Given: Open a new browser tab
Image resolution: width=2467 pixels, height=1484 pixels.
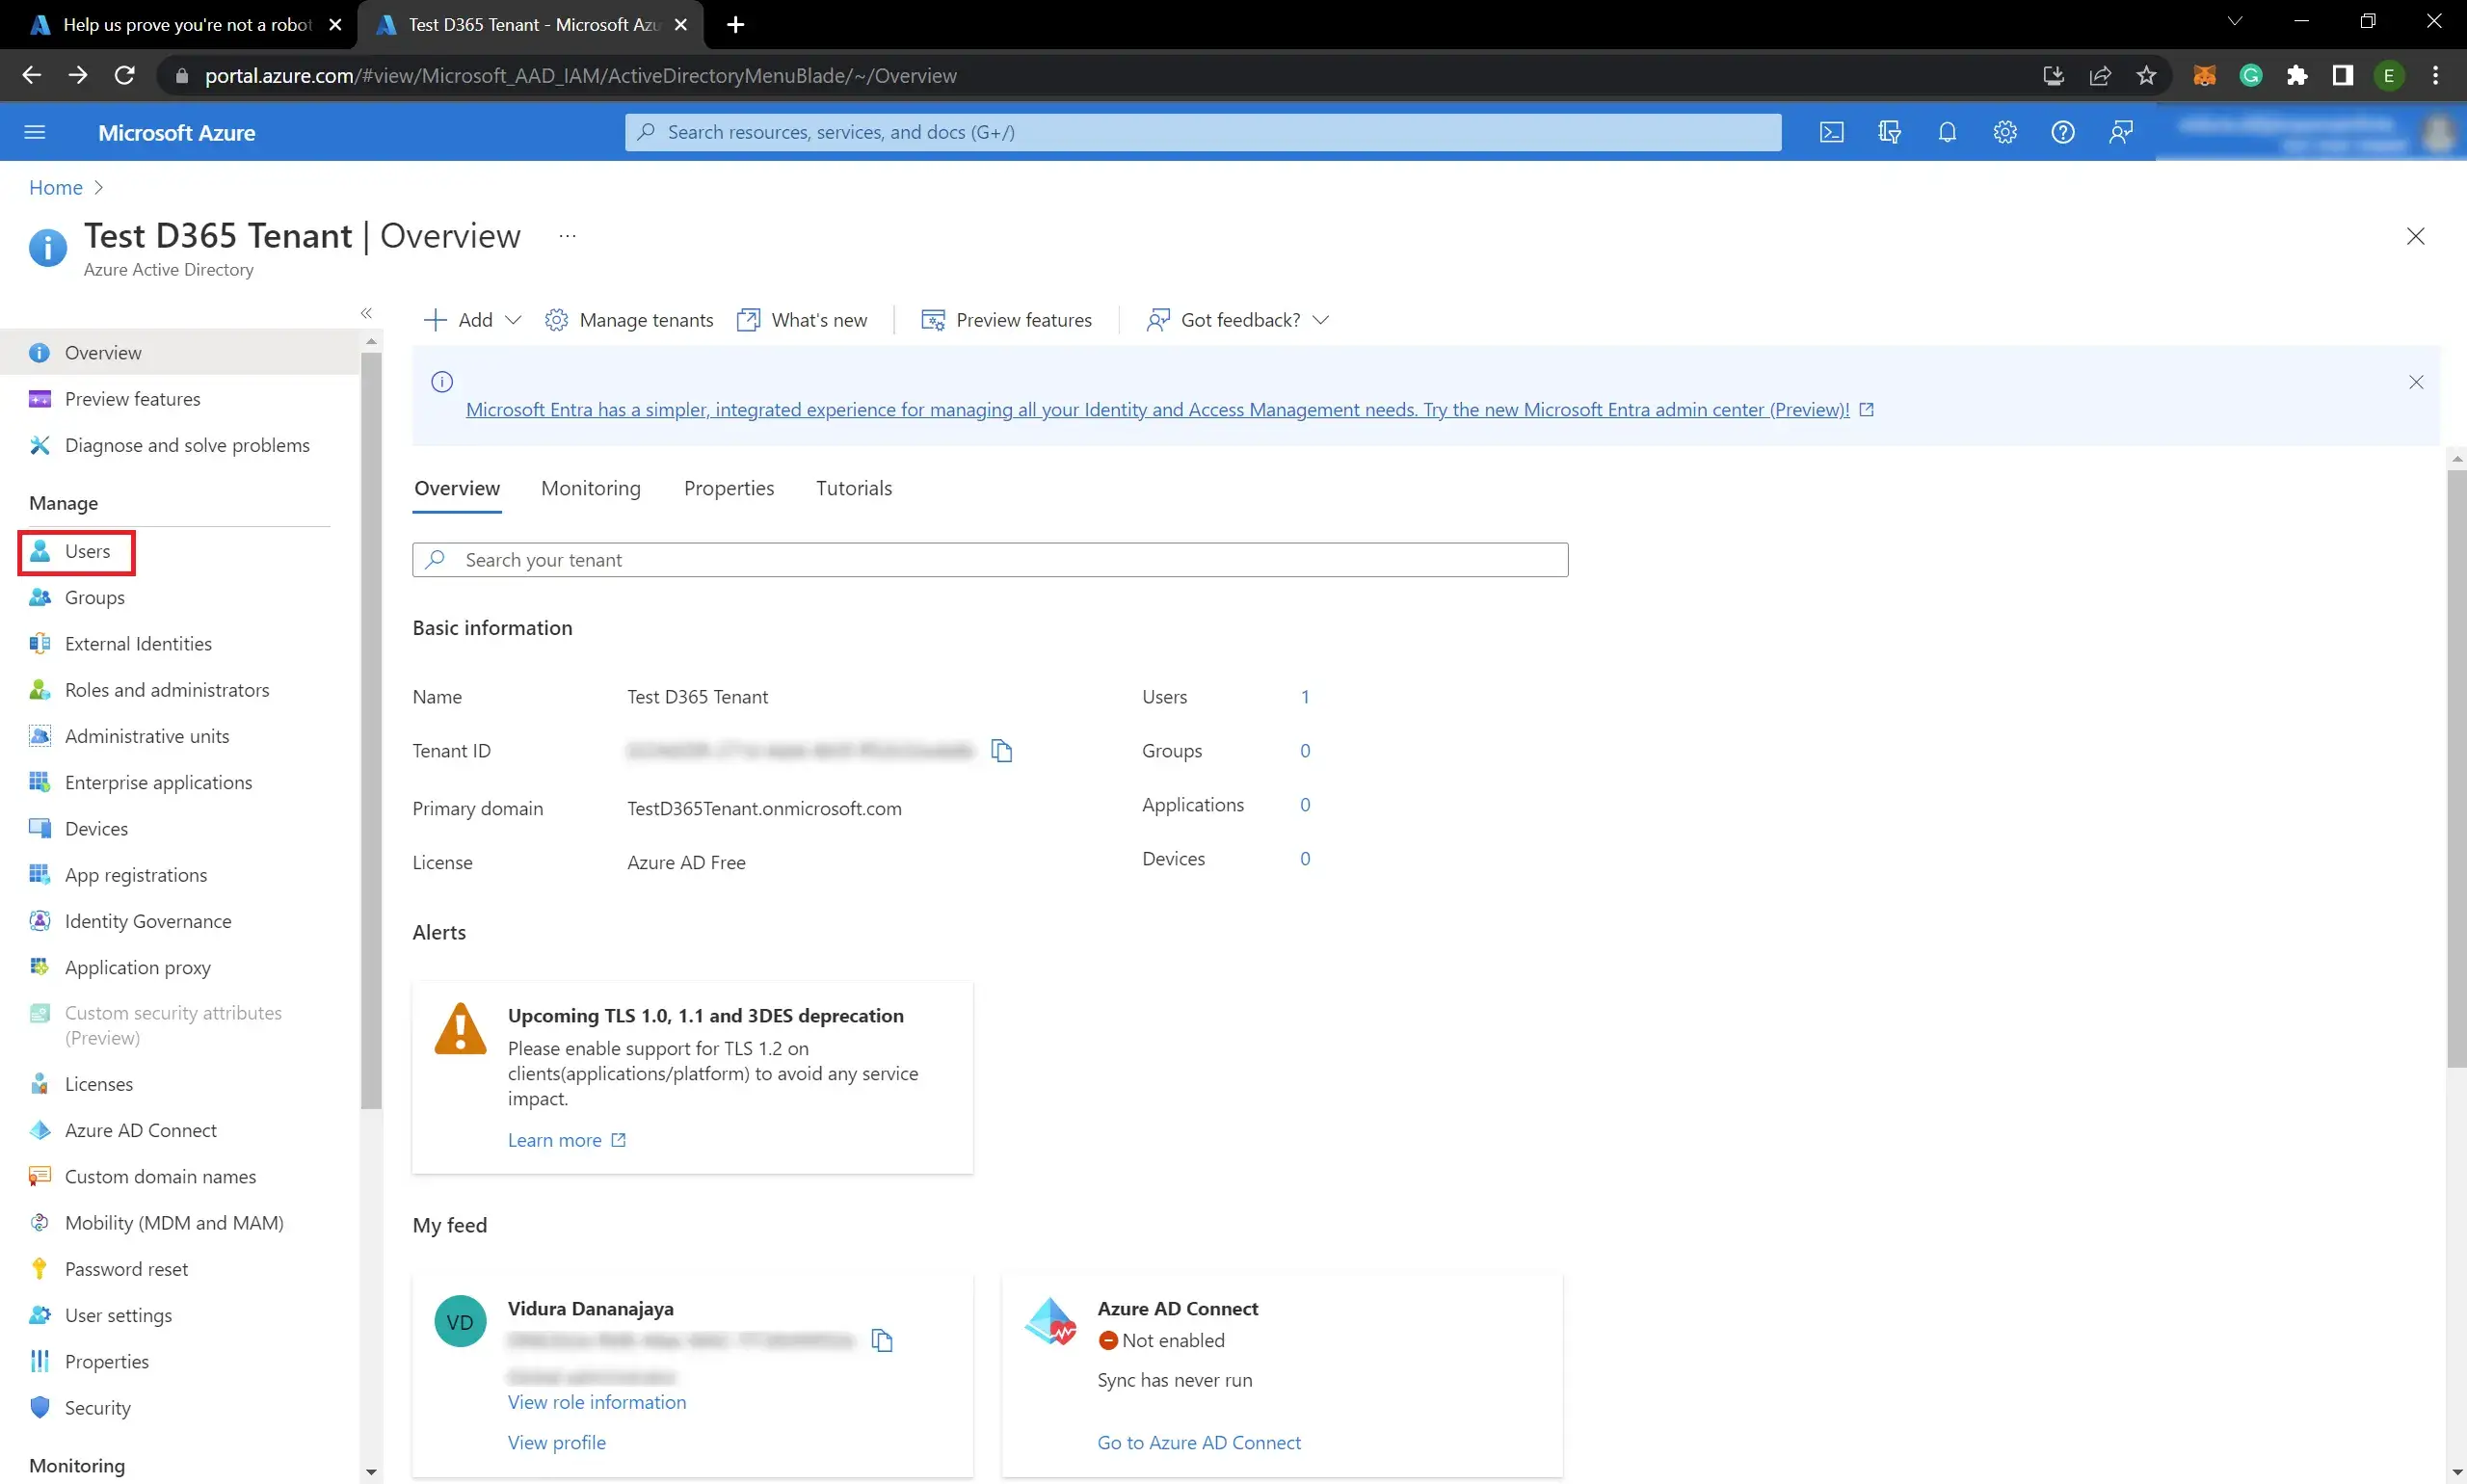Looking at the screenshot, I should tap(736, 24).
